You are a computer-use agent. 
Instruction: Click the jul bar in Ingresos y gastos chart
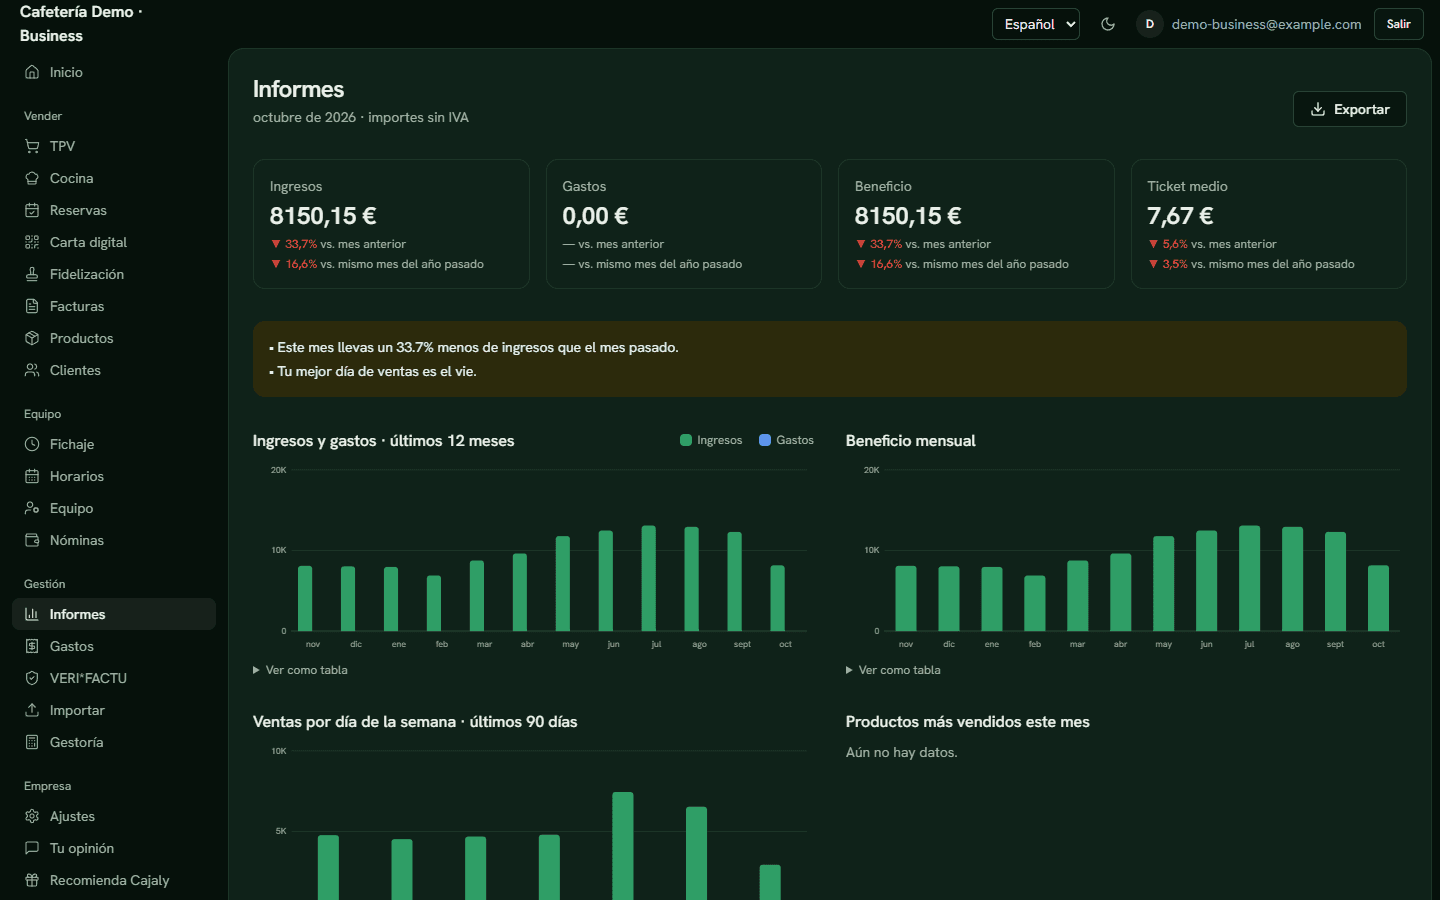click(x=649, y=578)
